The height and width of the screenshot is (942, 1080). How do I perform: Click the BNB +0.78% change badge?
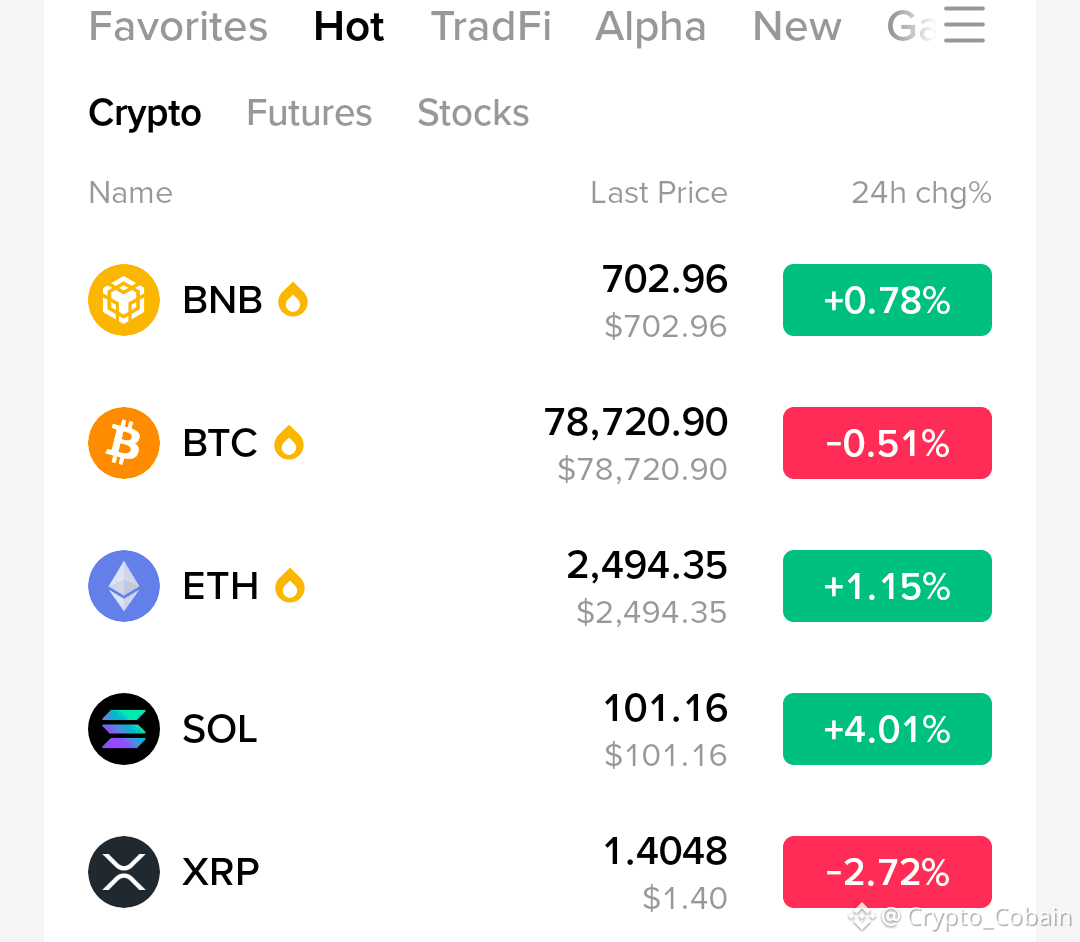pos(887,300)
